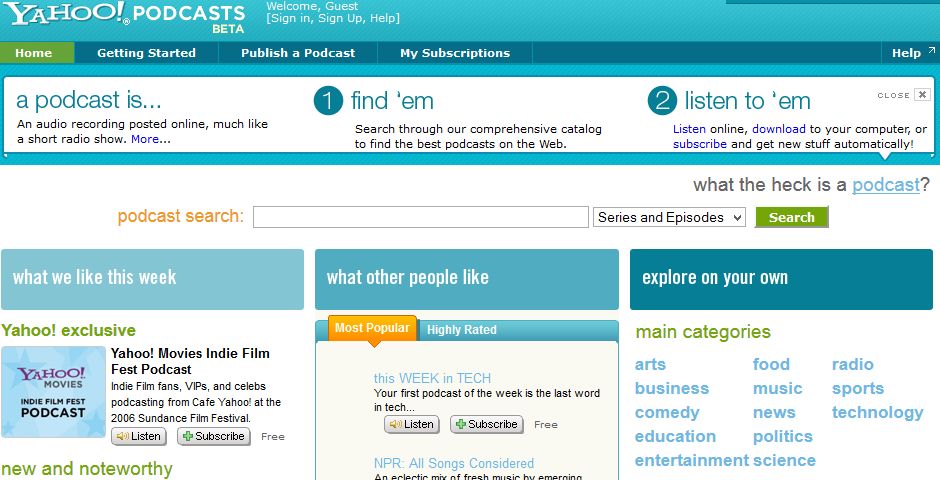Browse the music category
The image size is (940, 480).
(x=778, y=388)
